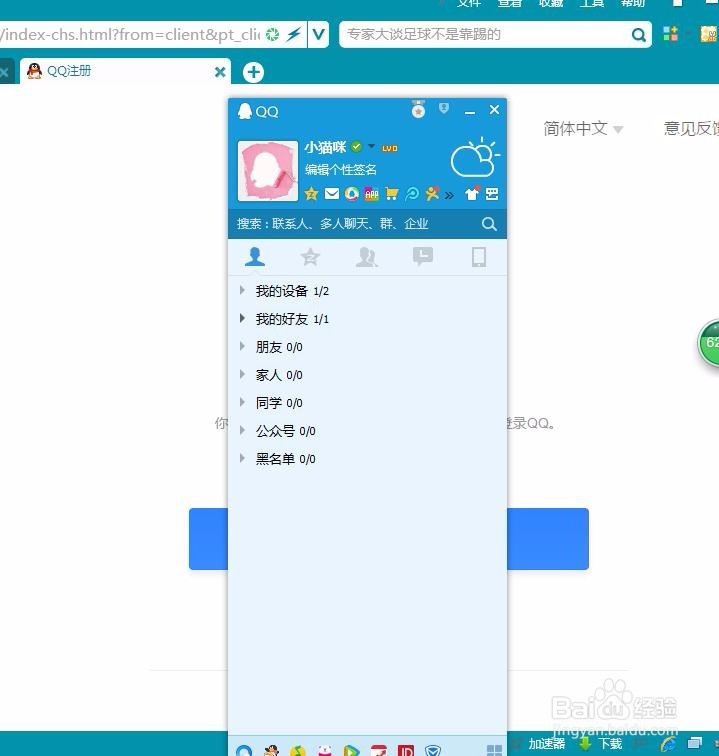Open the QQ Music icon at bottom bar
719x756 pixels.
click(298, 751)
